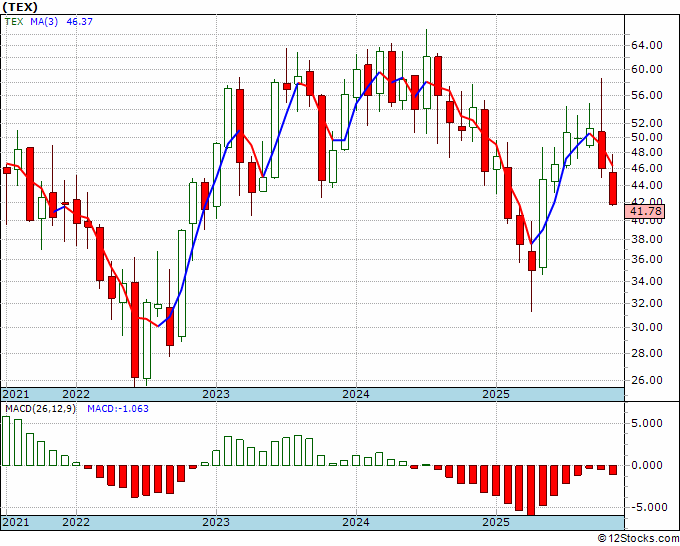680x546 pixels.
Task: Click 2025 on the MACD timeline
Action: 496,522
